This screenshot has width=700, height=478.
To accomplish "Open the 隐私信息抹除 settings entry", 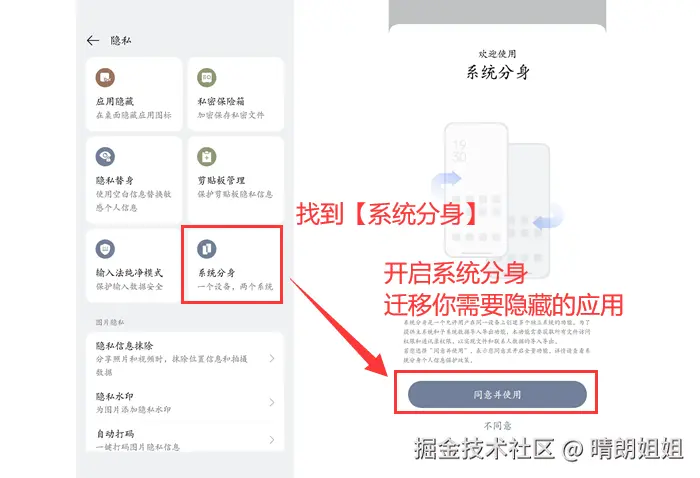I will [x=185, y=358].
